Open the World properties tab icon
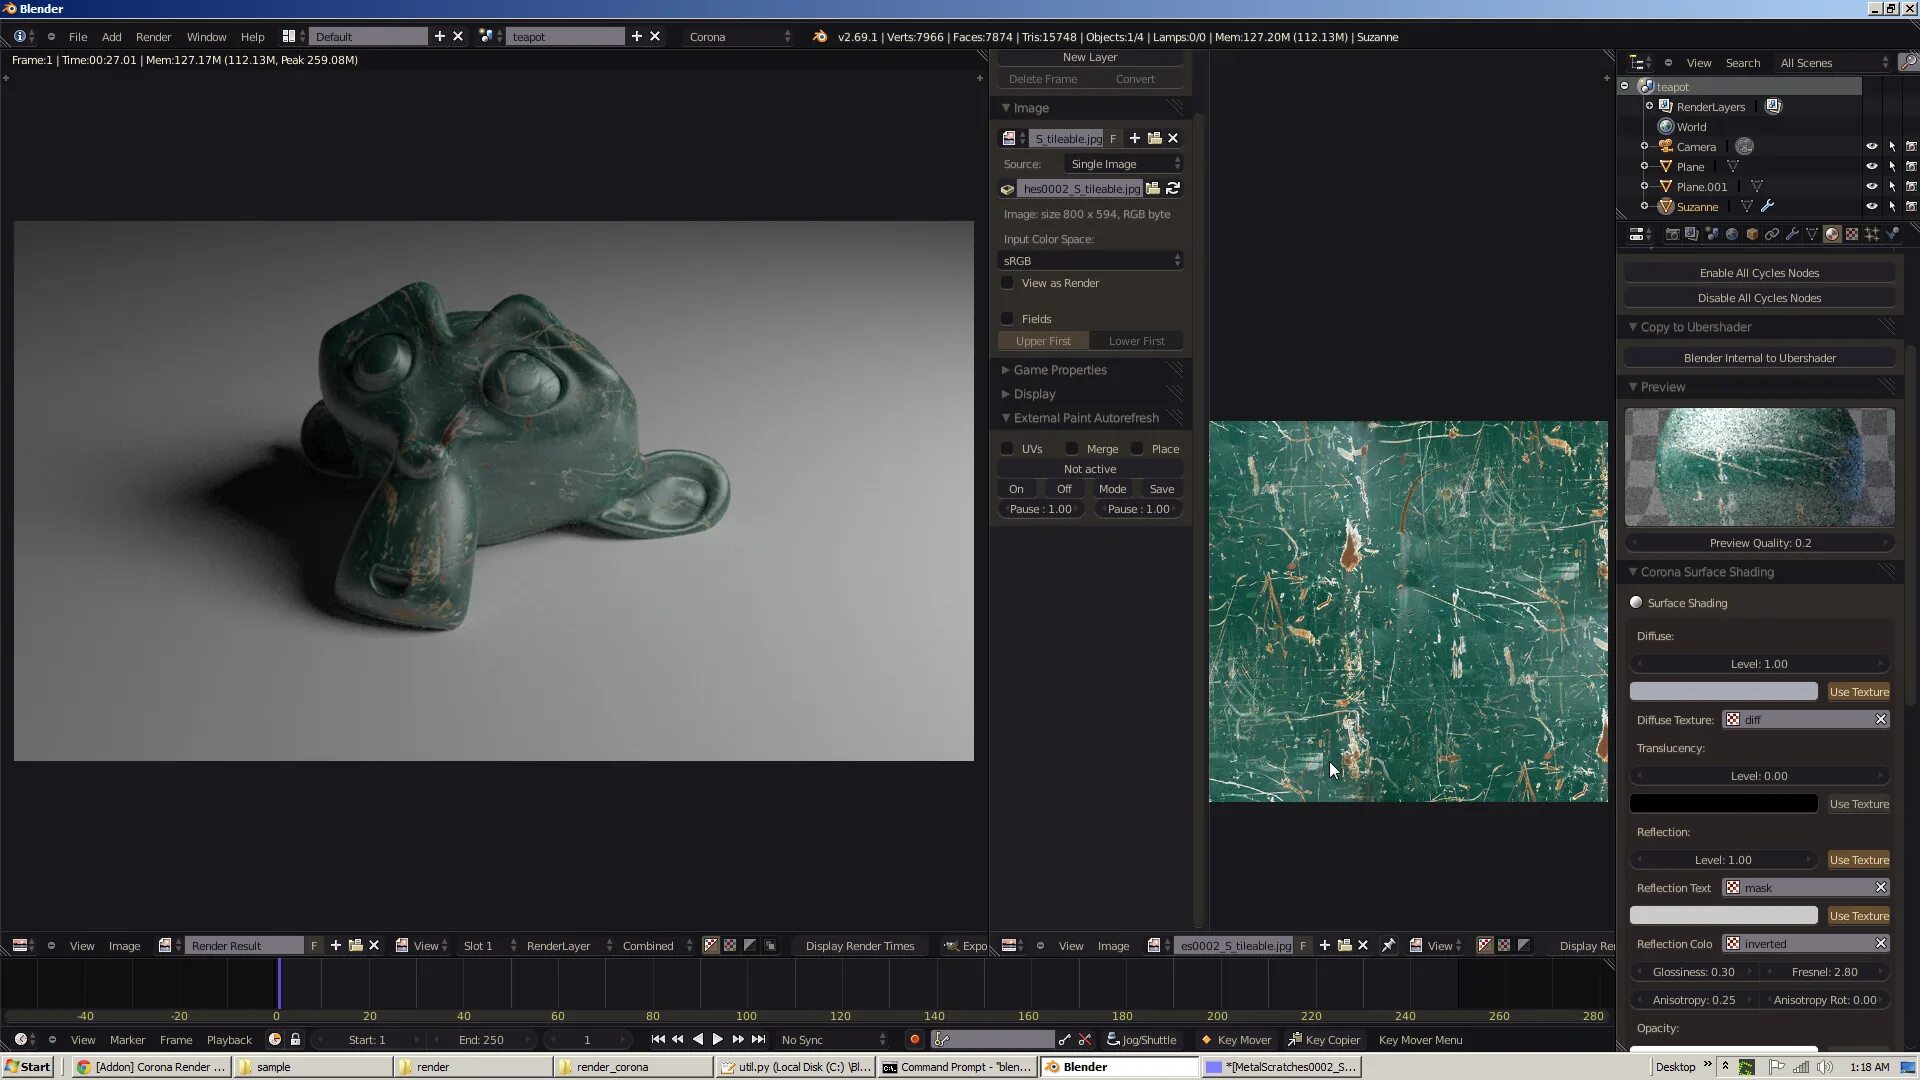The image size is (1920, 1080). [1732, 234]
